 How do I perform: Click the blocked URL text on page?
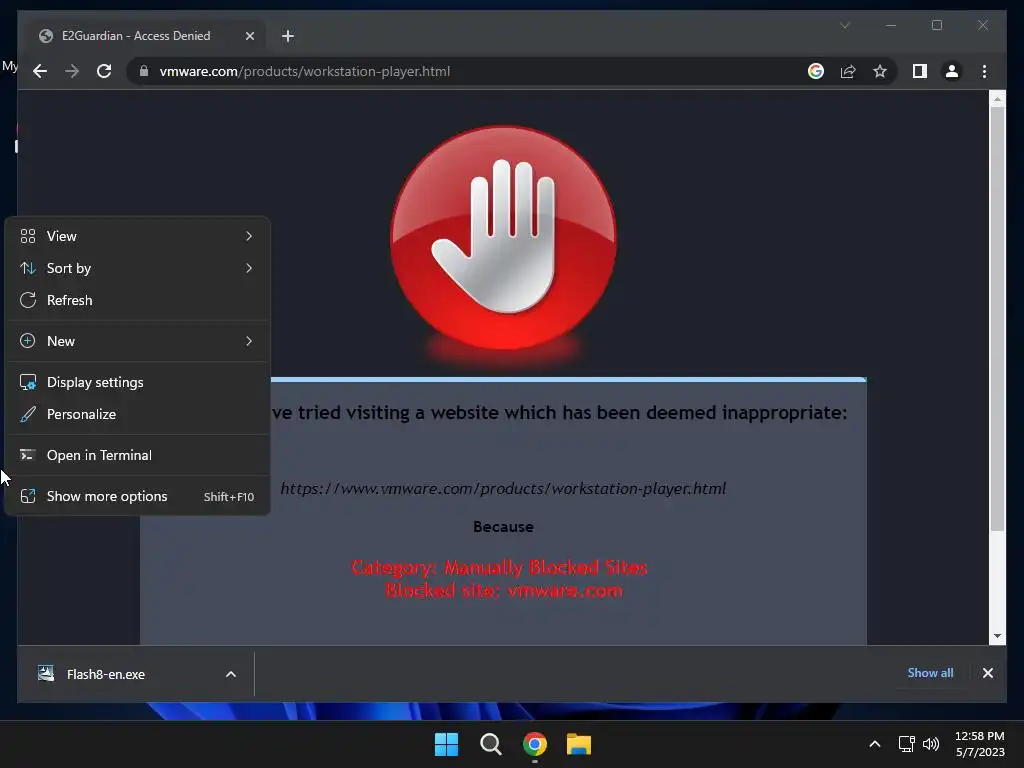coord(503,488)
